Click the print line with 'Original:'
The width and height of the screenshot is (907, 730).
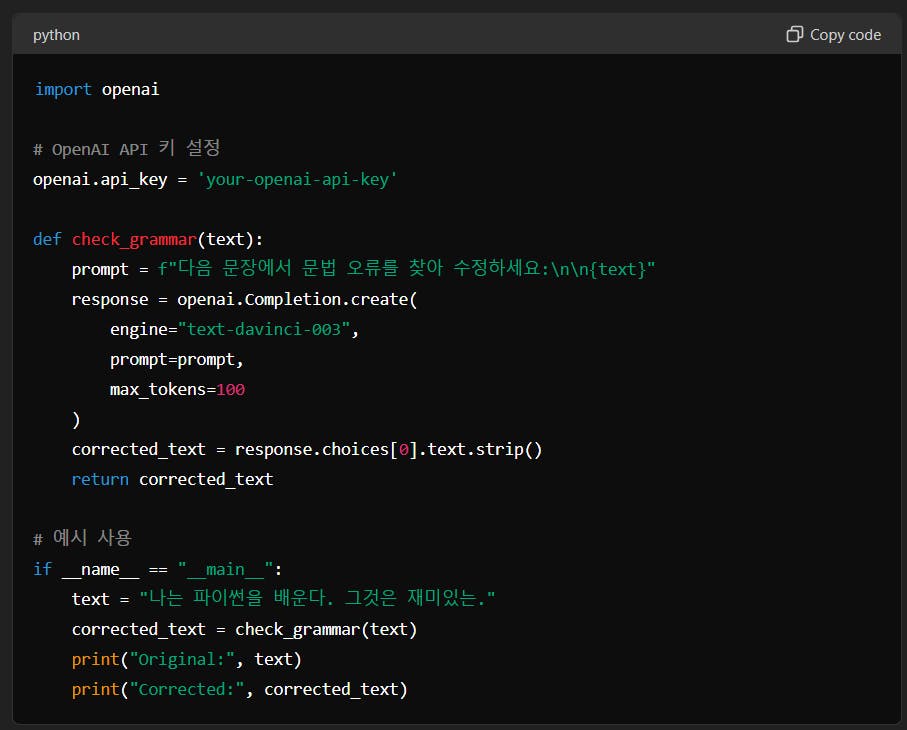point(186,659)
